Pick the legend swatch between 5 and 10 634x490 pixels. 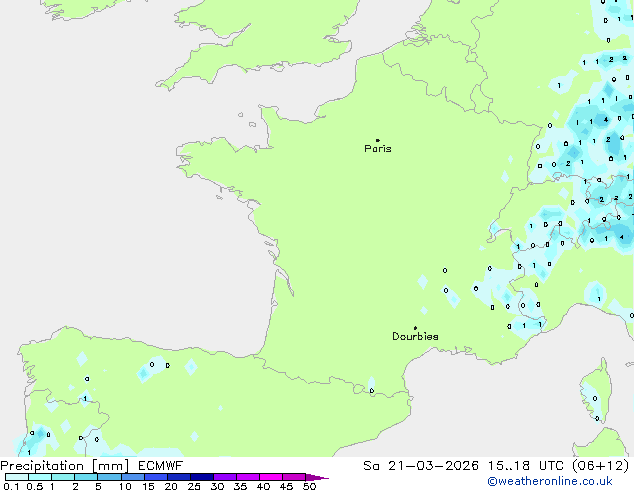110,478
